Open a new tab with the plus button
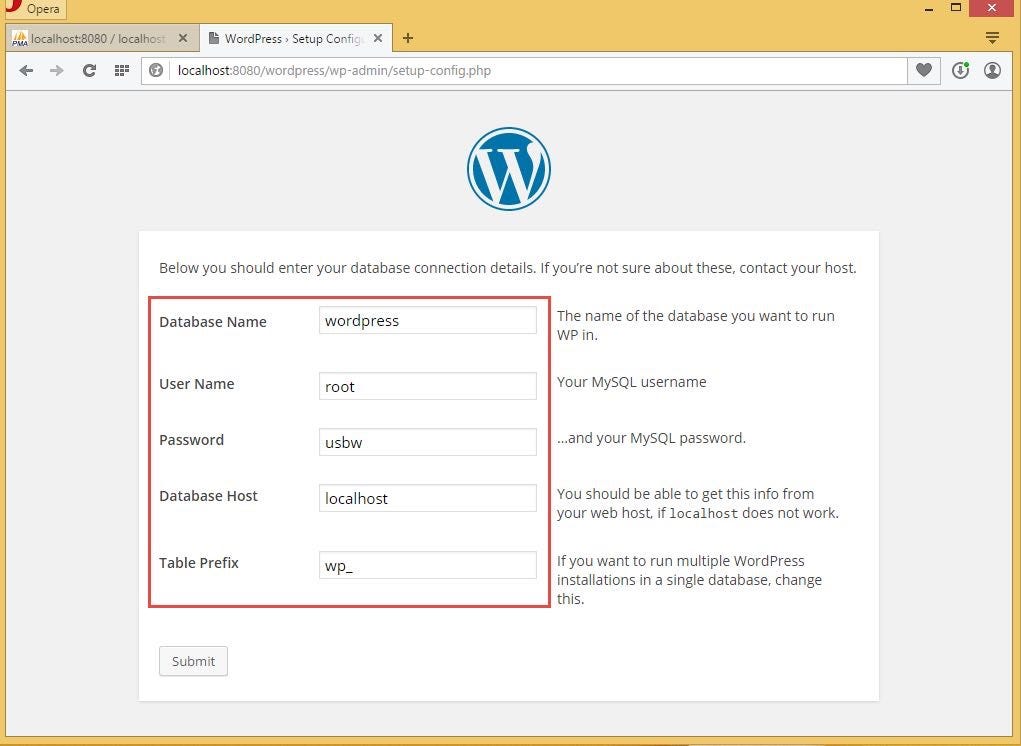 [x=408, y=38]
